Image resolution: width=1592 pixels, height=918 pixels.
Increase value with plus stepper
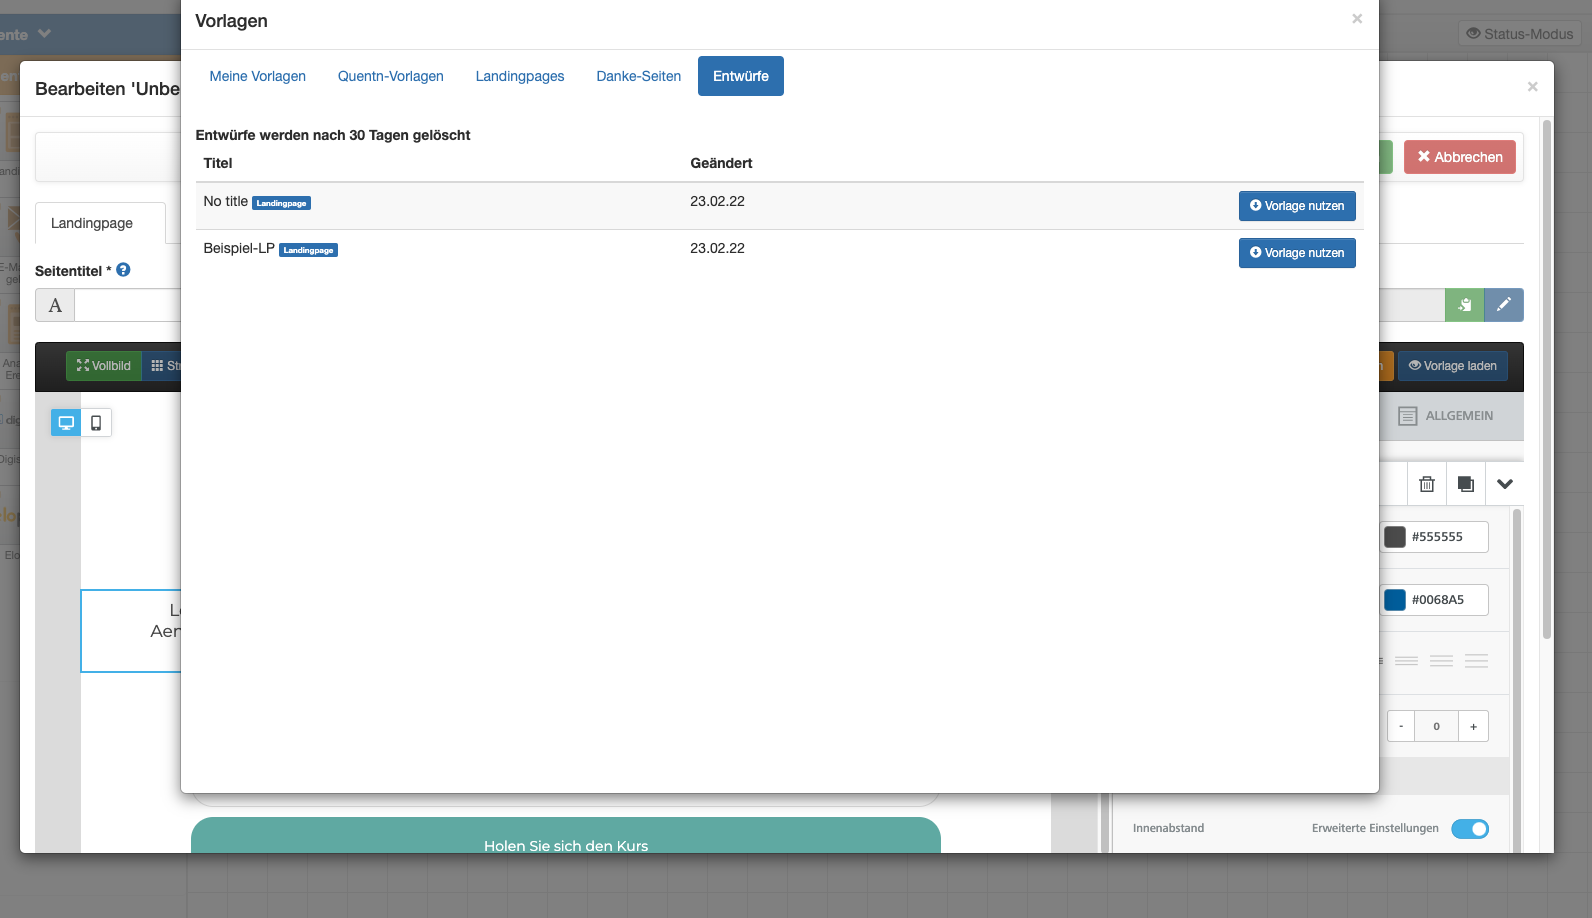pyautogui.click(x=1473, y=726)
